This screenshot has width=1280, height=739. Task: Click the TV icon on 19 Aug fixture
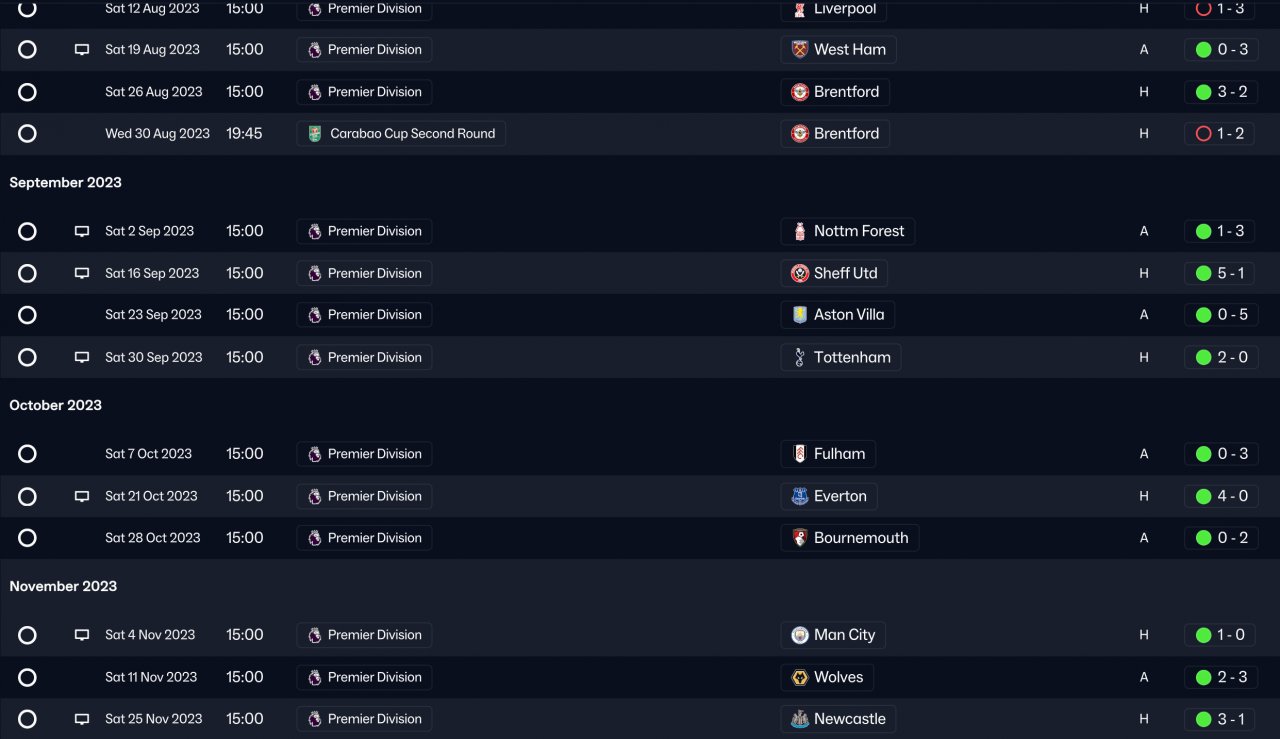click(x=82, y=50)
